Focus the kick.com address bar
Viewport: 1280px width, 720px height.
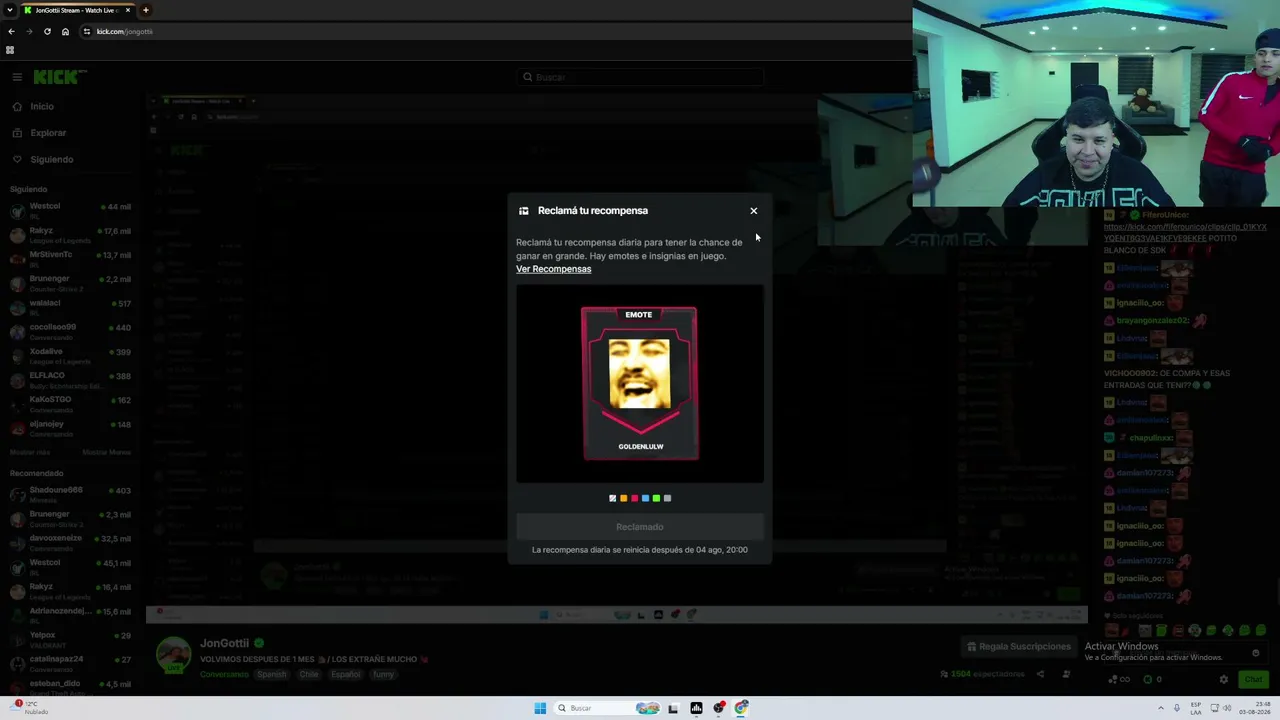click(495, 31)
